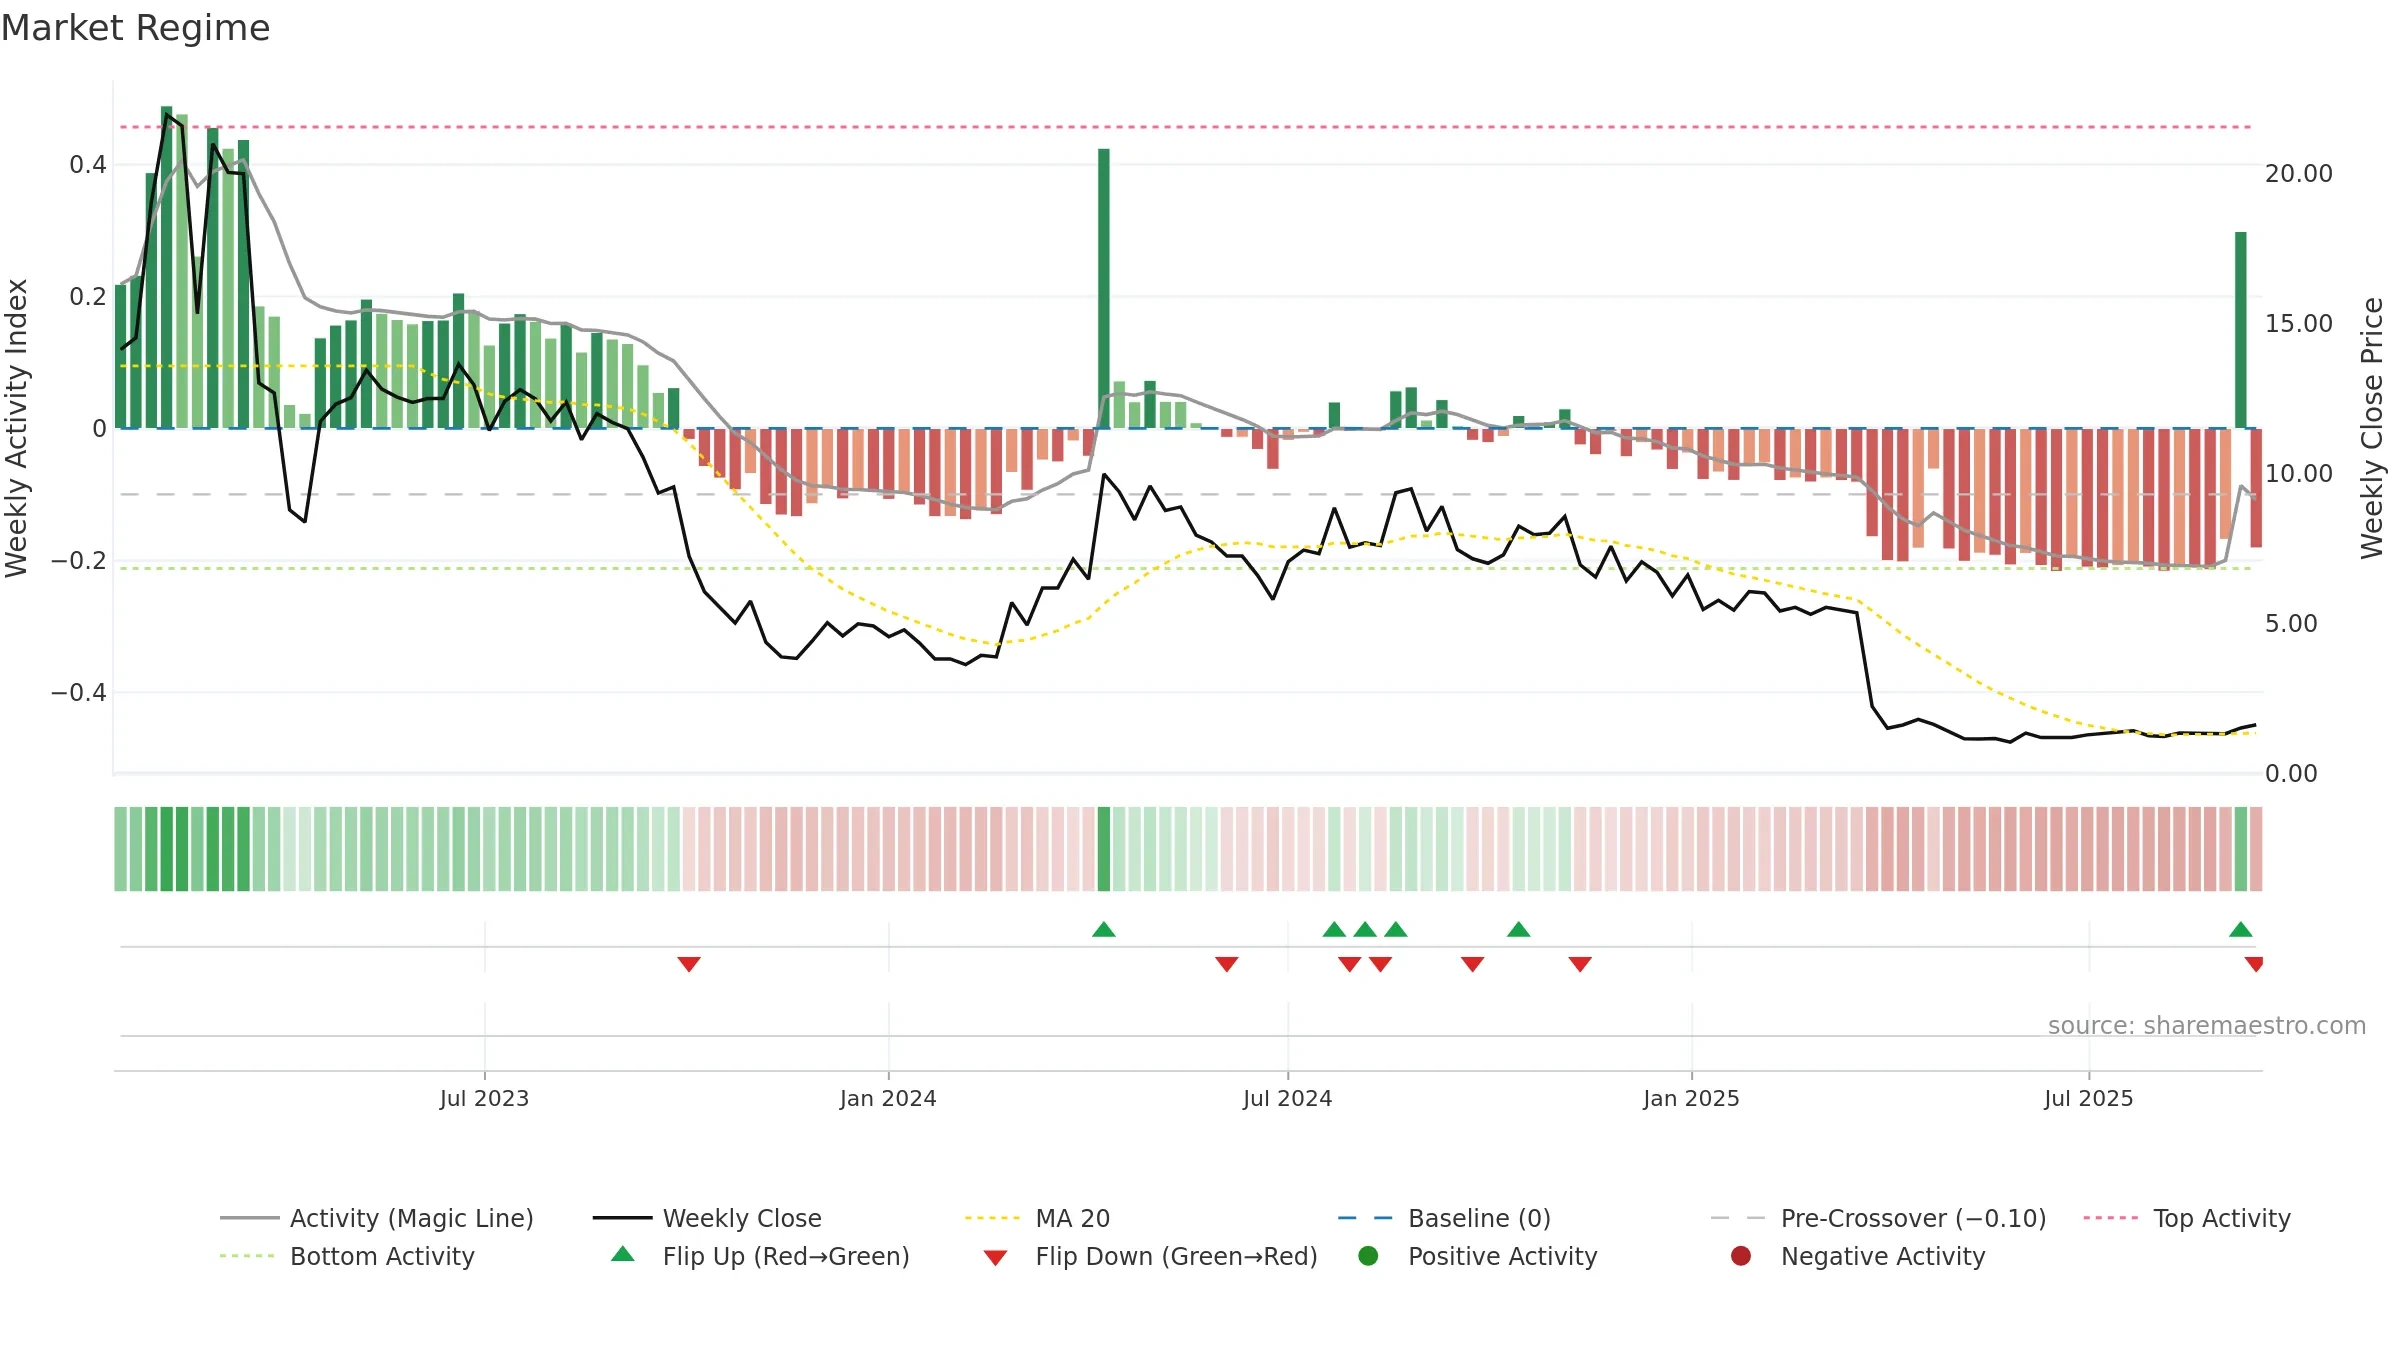Click the Jul 2024 x-axis label
2400x1350 pixels.
pos(1288,1098)
